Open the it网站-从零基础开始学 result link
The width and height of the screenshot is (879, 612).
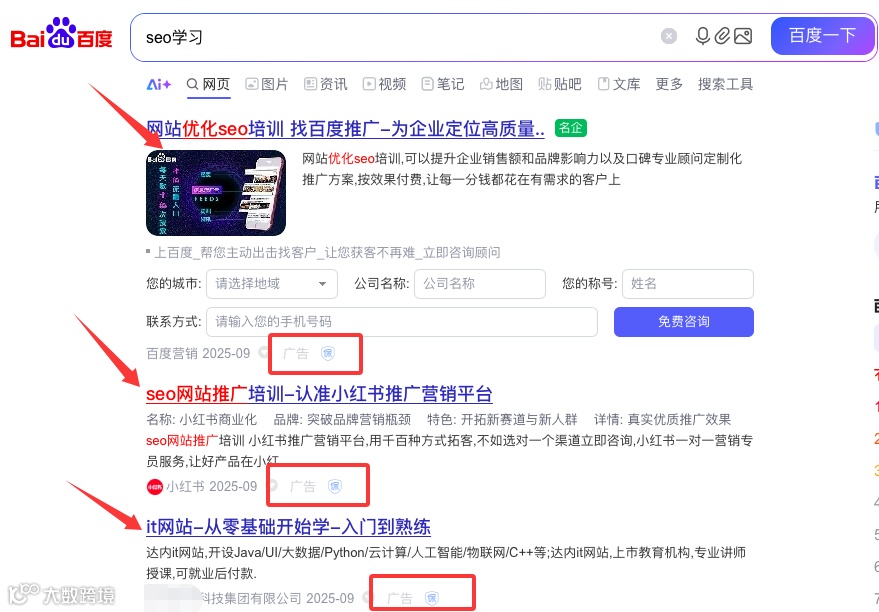click(x=288, y=527)
